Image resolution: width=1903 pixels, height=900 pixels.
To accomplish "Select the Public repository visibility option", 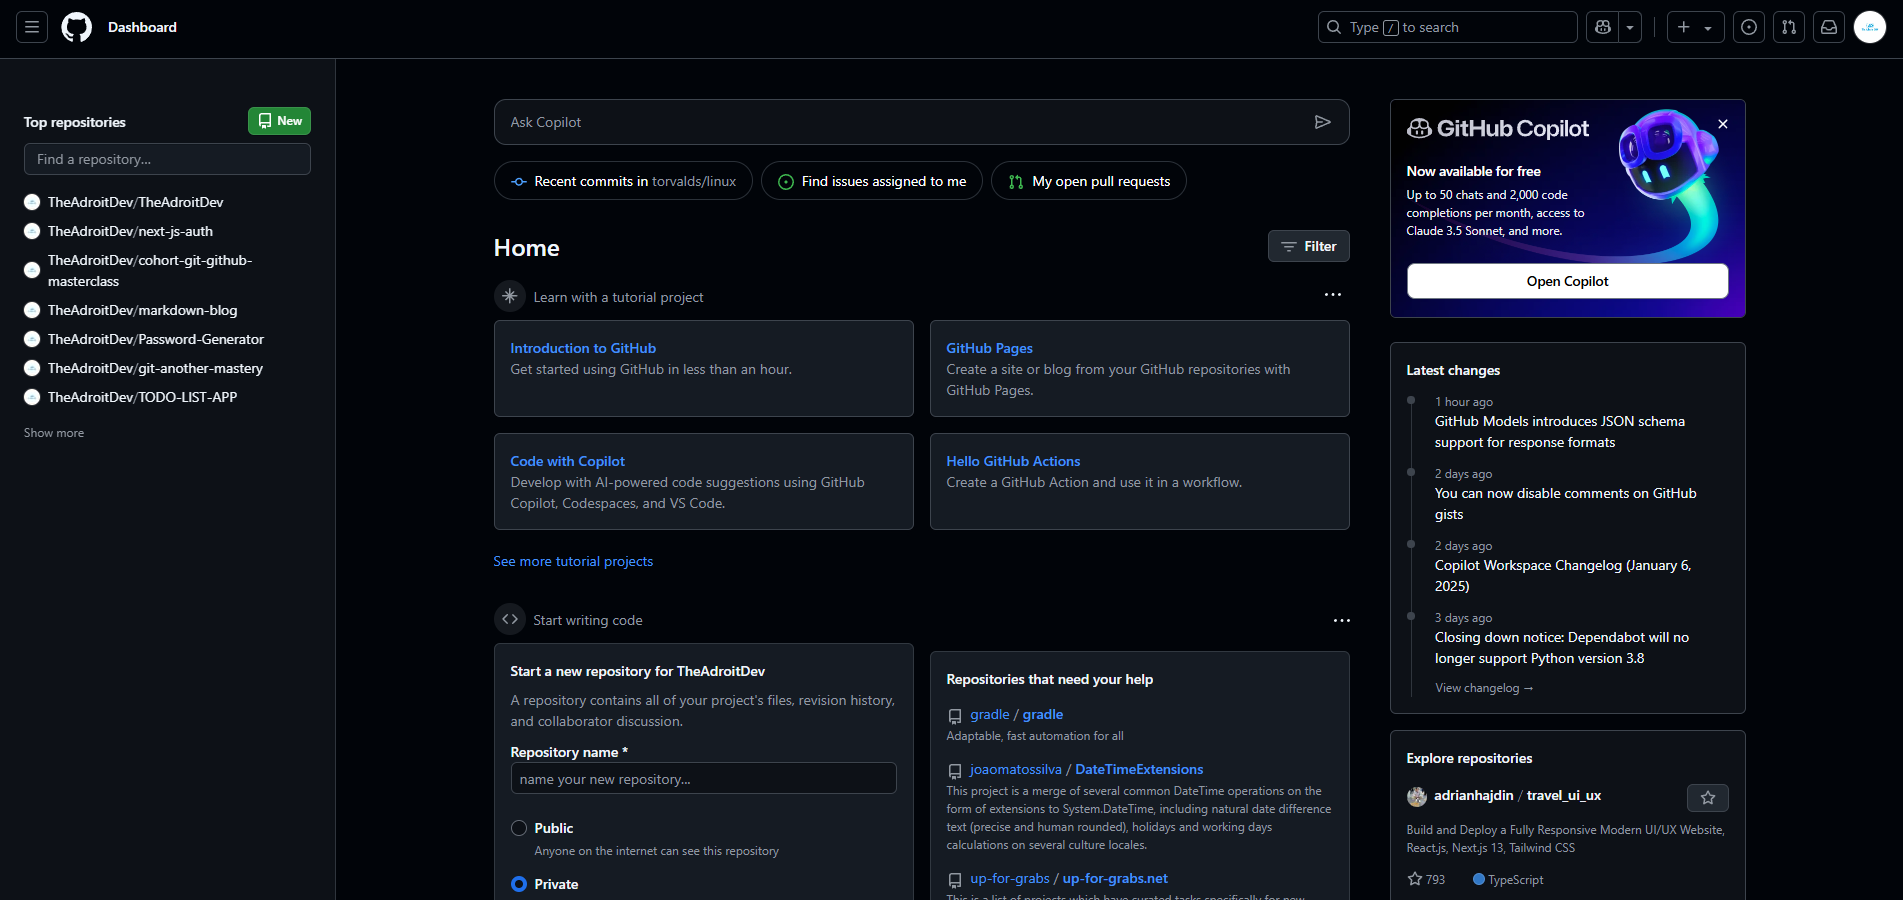I will [519, 828].
